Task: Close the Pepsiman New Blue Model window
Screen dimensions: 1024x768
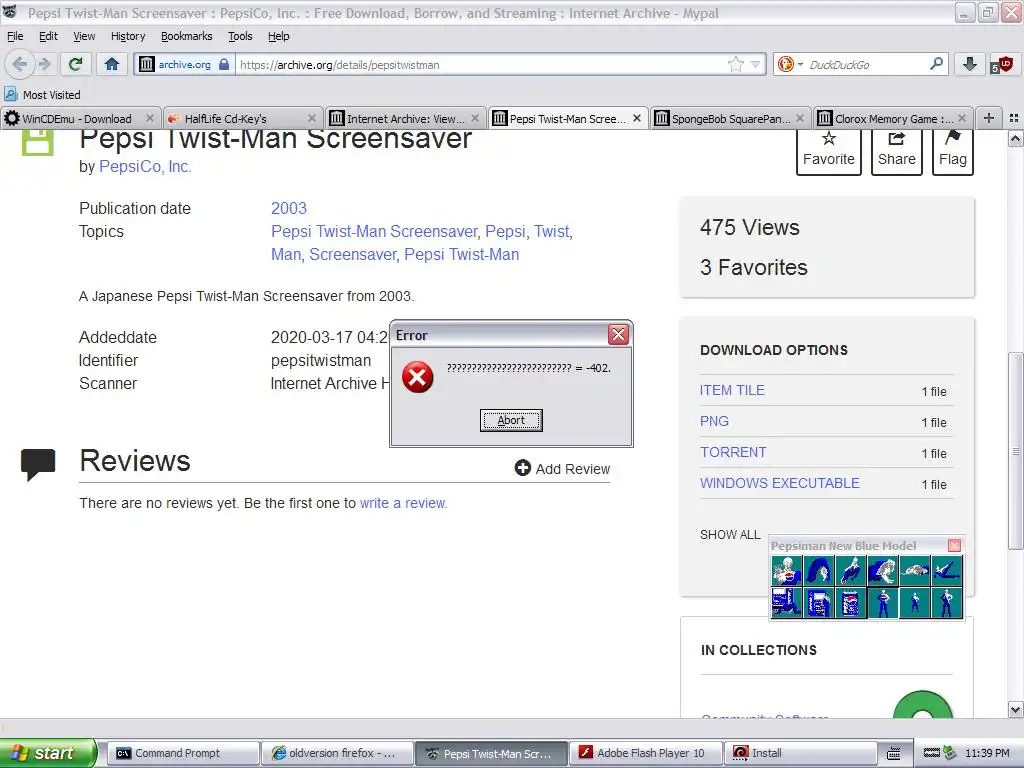Action: [954, 545]
